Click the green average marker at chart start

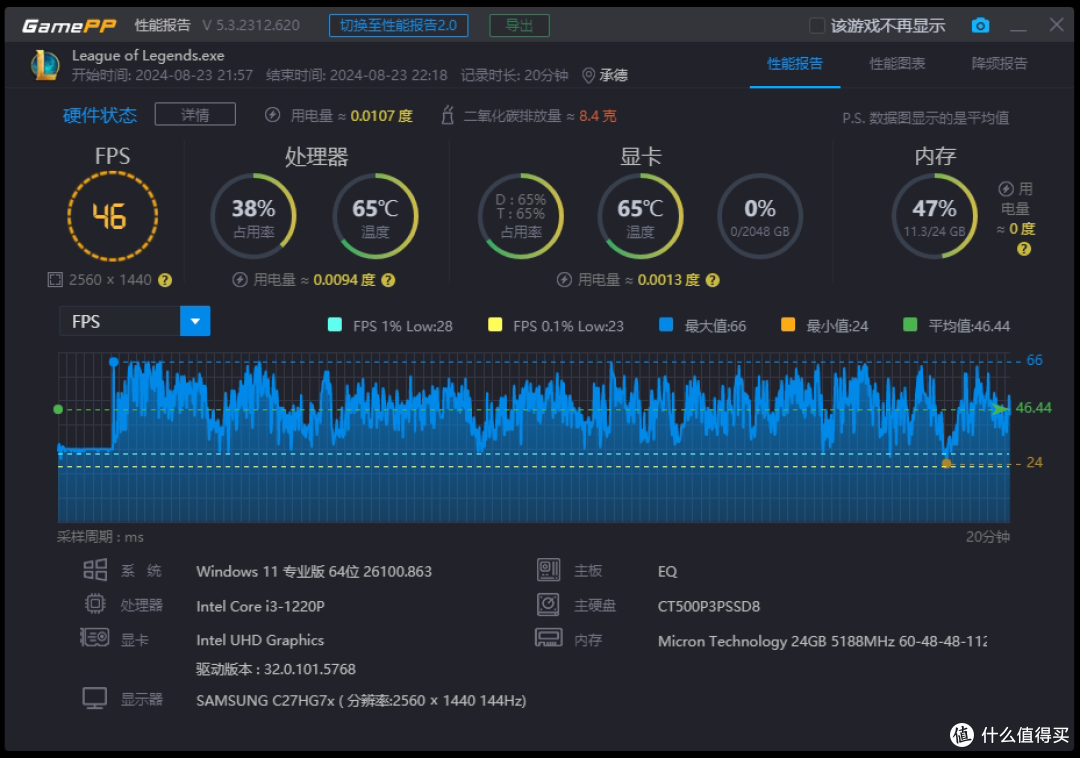58,410
